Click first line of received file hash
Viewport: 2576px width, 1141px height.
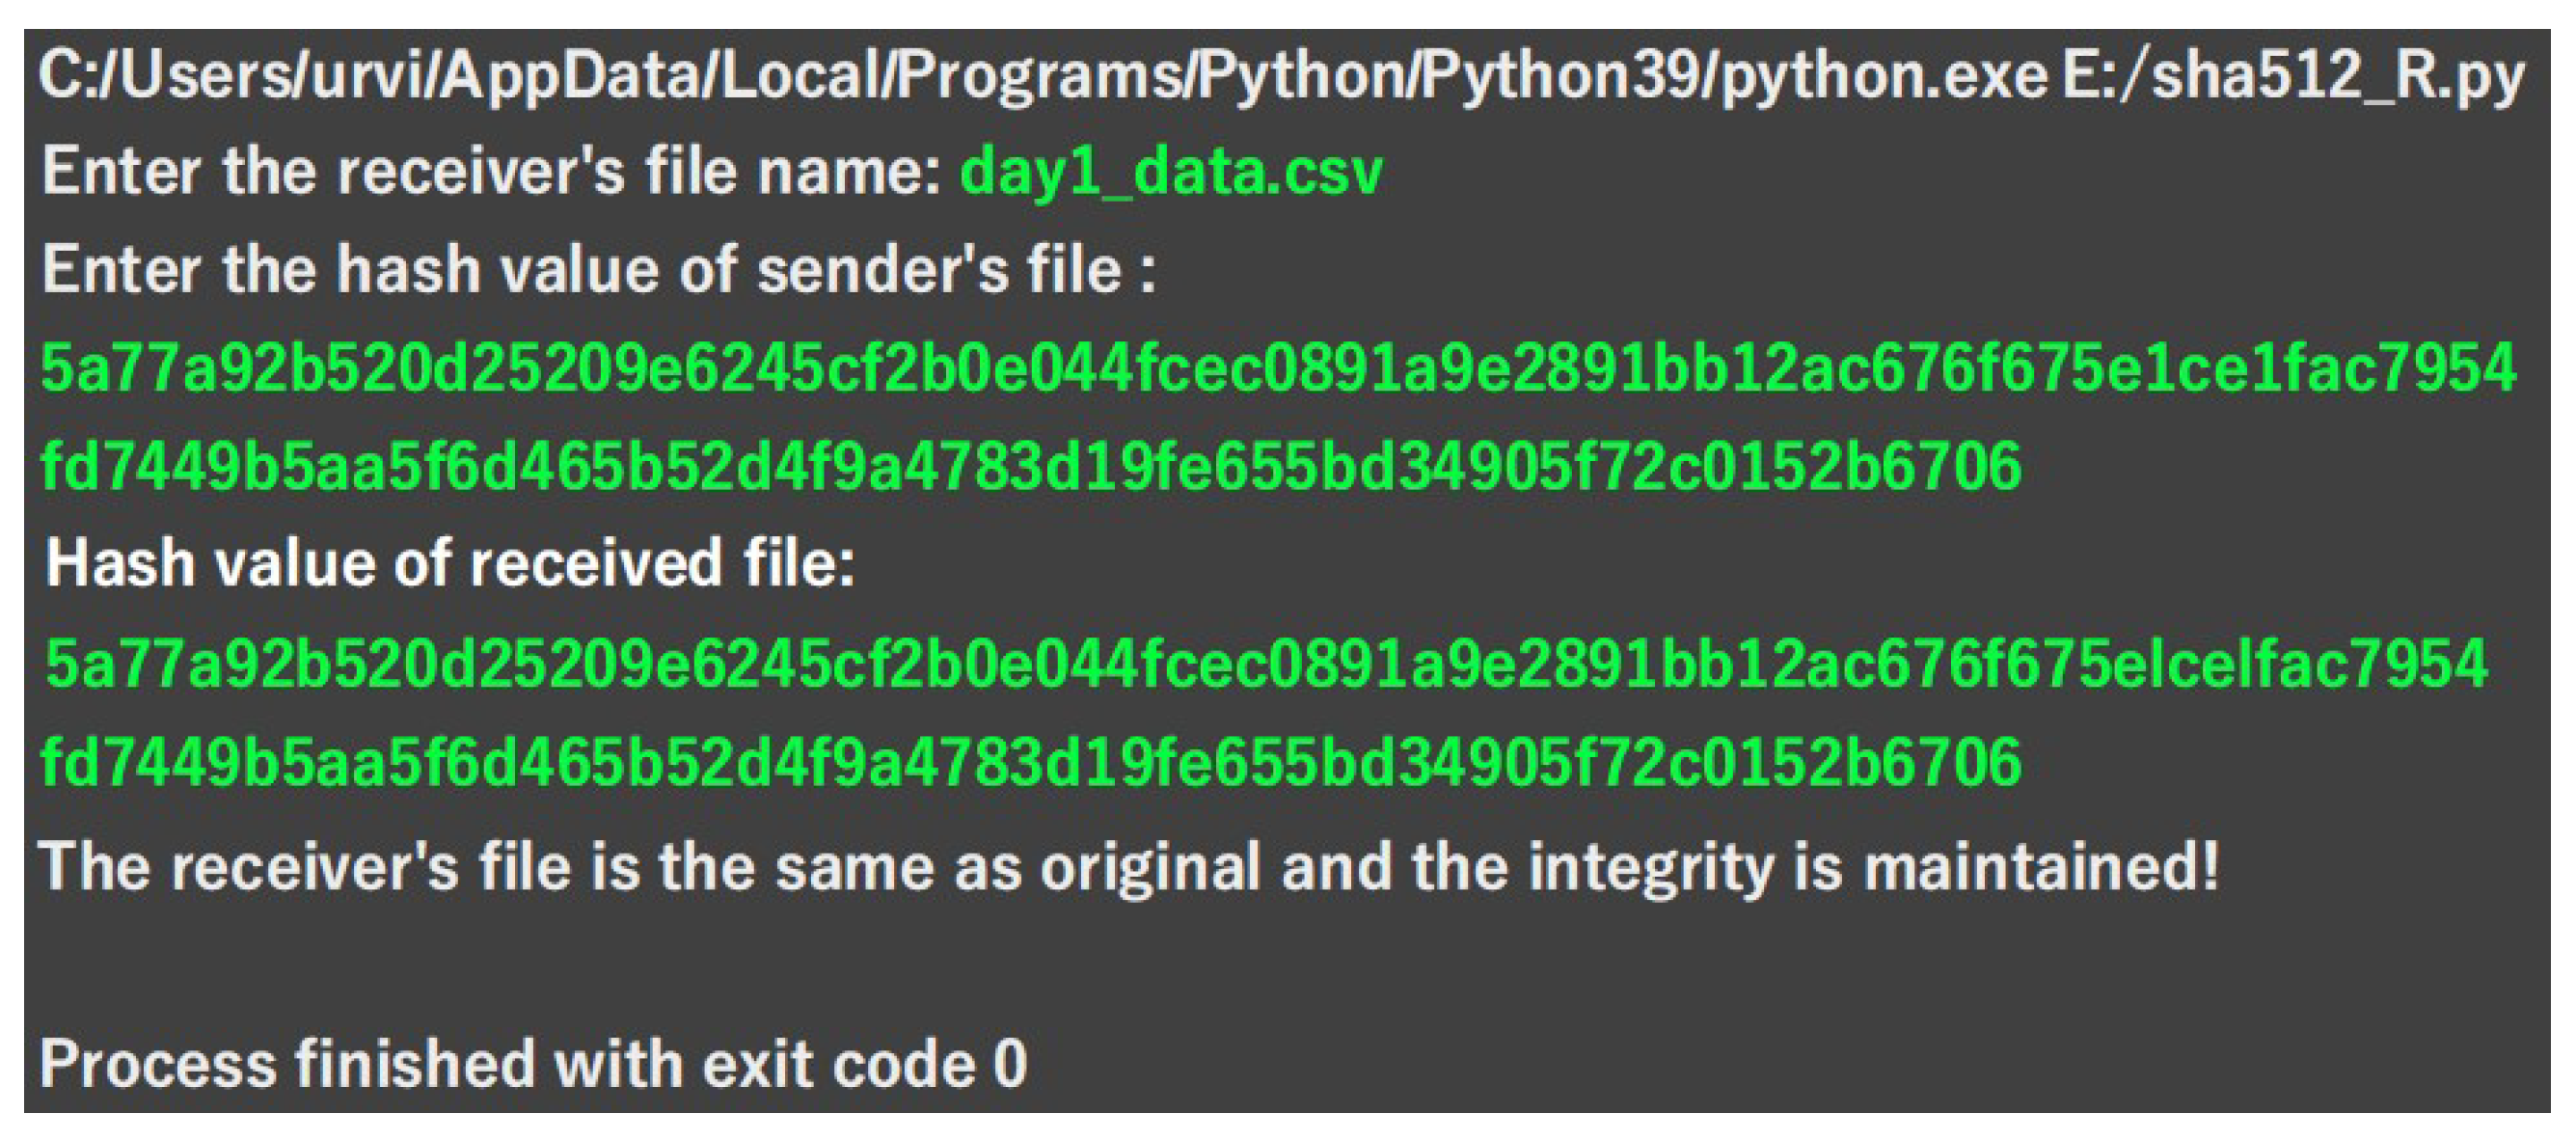click(1265, 664)
